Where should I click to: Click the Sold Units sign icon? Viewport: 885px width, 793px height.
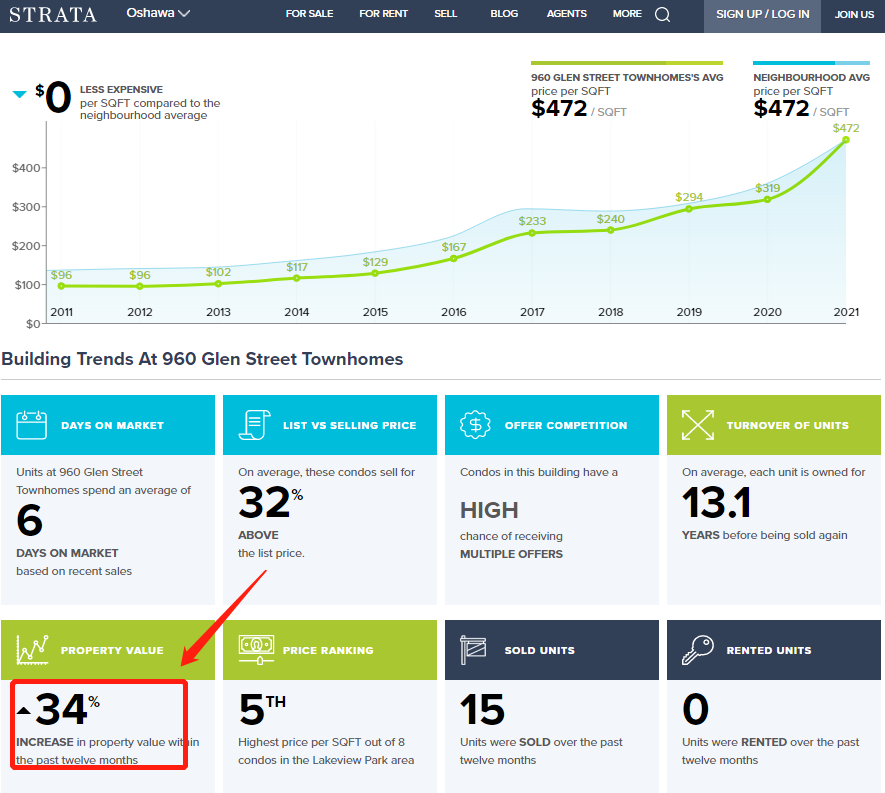click(x=476, y=650)
